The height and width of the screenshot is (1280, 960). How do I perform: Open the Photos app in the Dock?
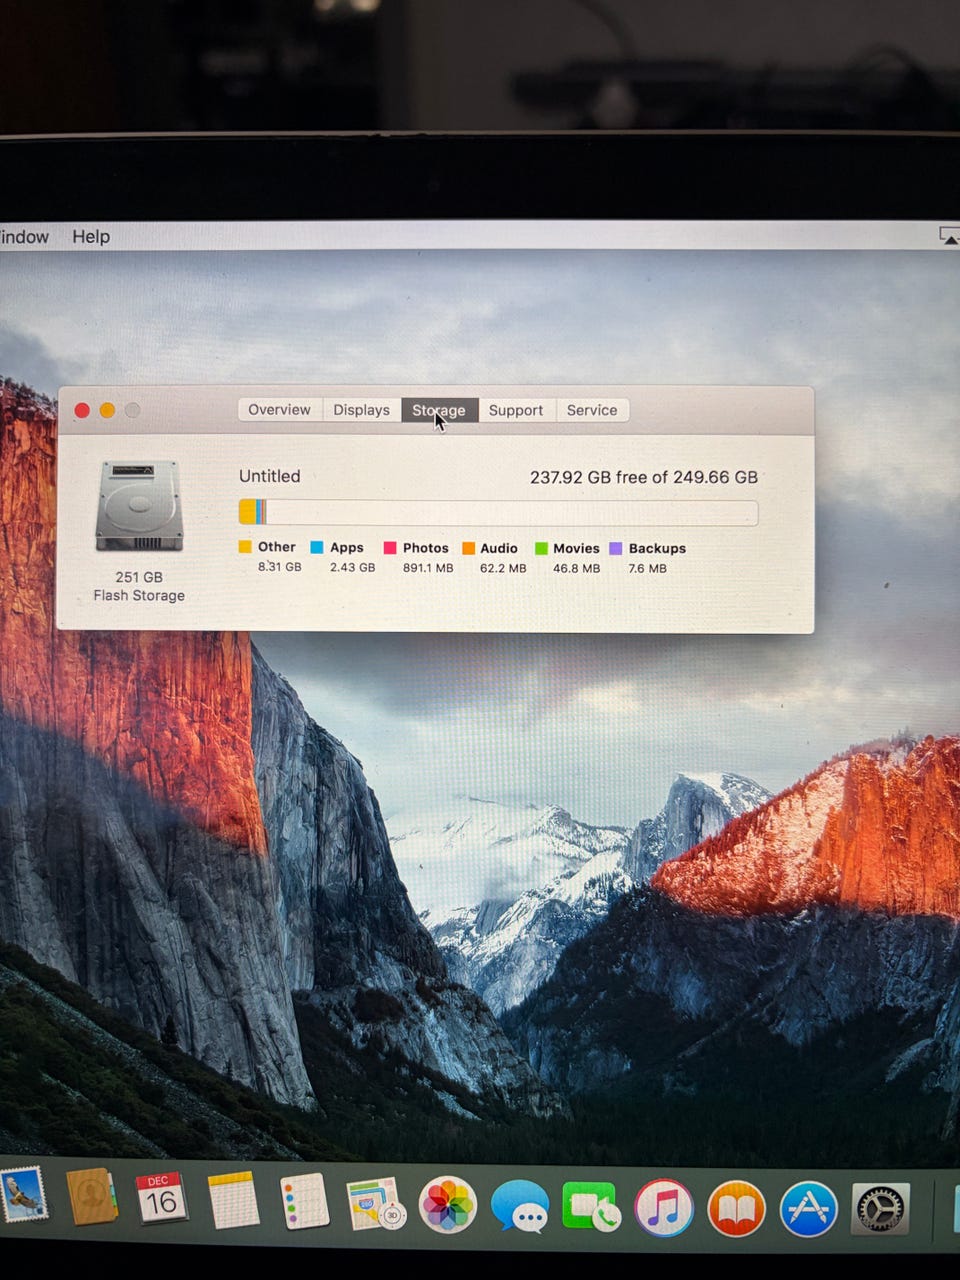point(447,1205)
